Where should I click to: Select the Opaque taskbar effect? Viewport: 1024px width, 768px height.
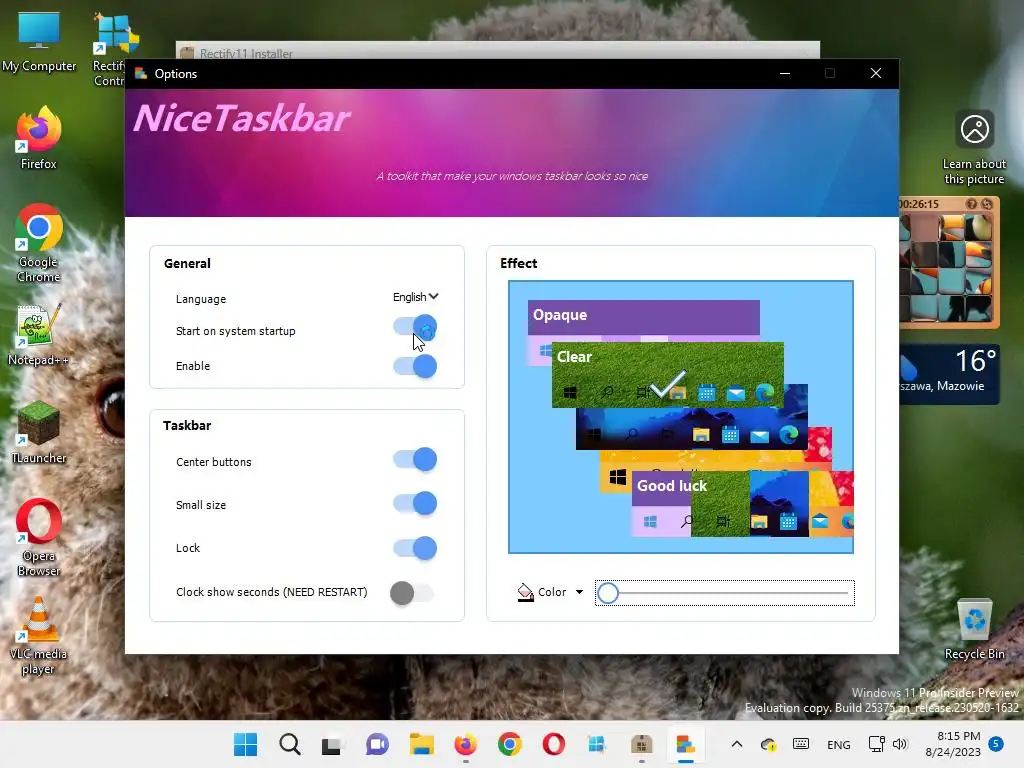tap(643, 317)
